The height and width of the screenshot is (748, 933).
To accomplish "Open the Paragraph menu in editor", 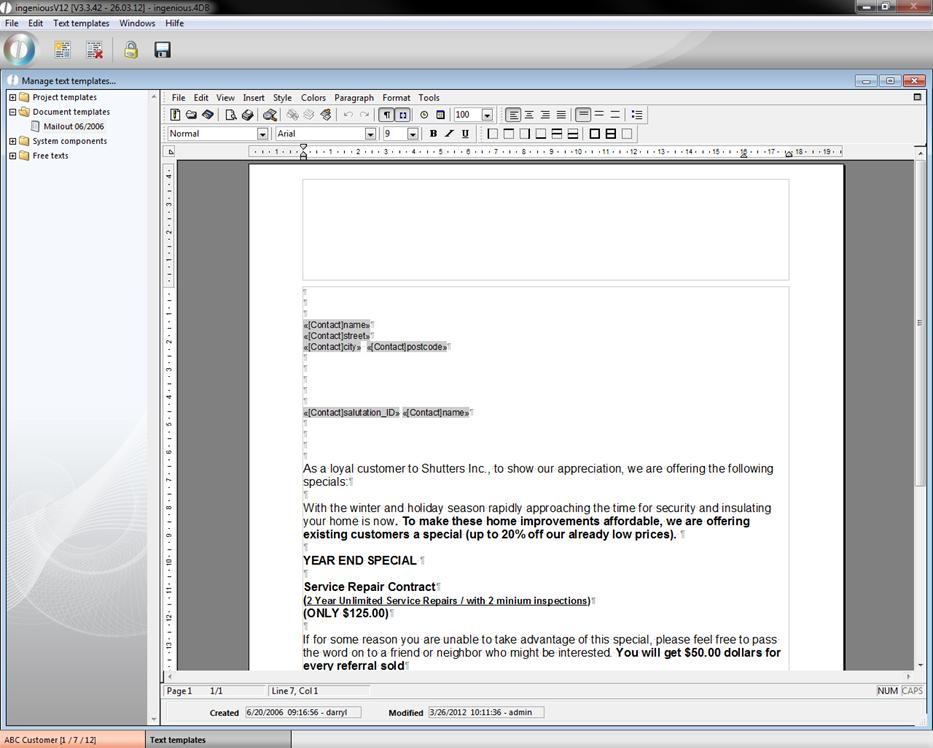I will 353,98.
